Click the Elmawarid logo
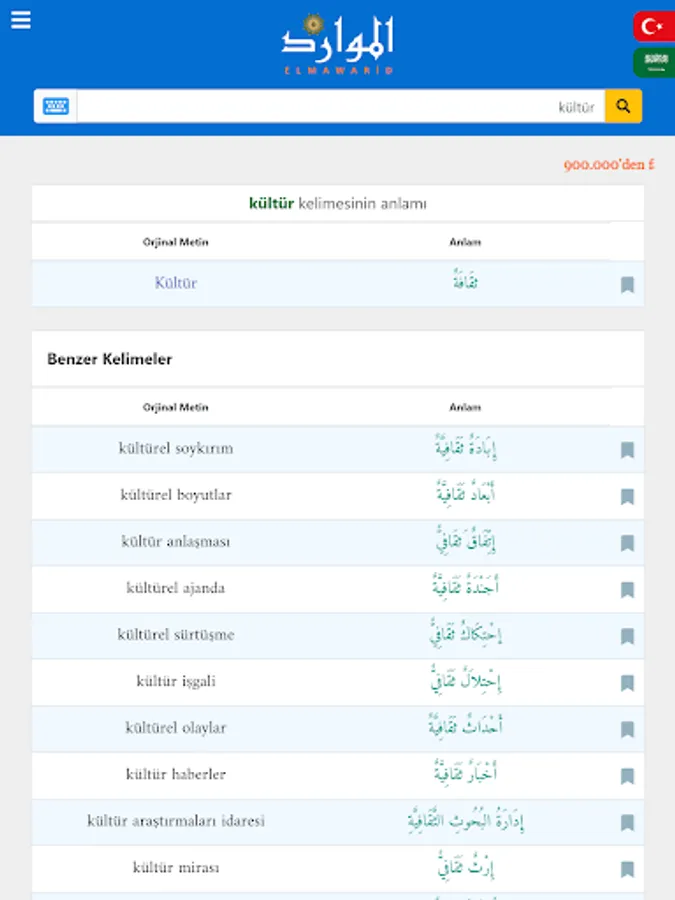Image resolution: width=675 pixels, height=900 pixels. [x=338, y=44]
